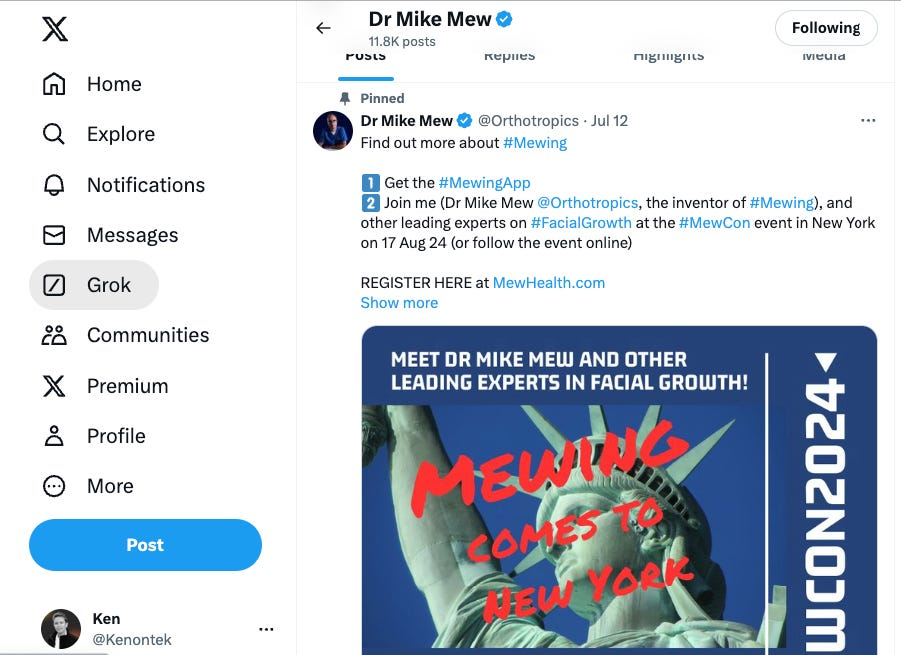Viewport: 901px width, 655px height.
Task: Toggle the Following button for Dr Mike Mew
Action: tap(825, 28)
